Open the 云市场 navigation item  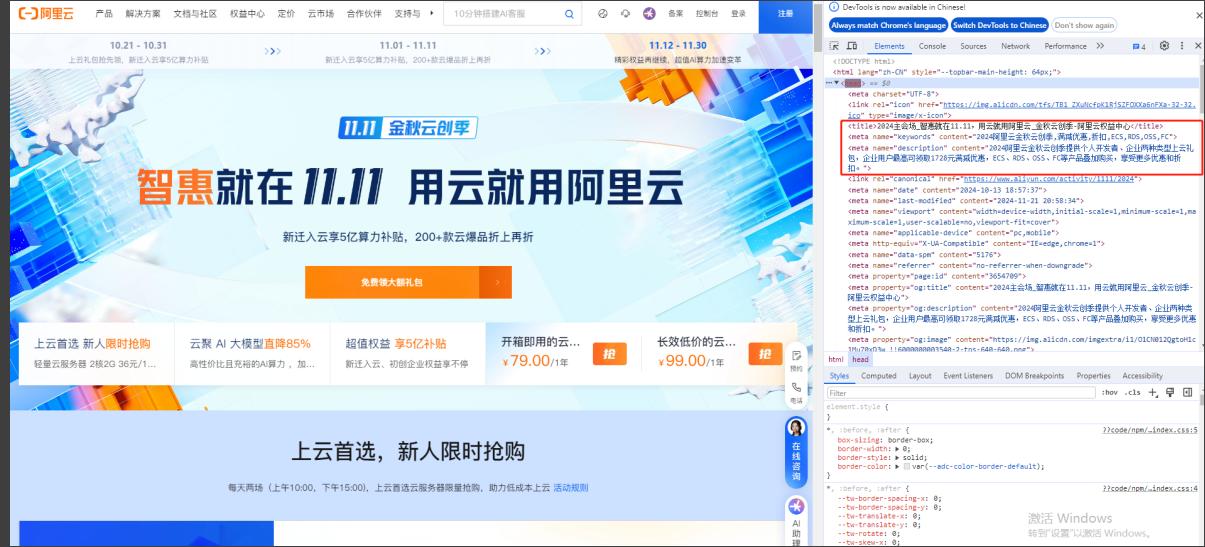click(321, 14)
